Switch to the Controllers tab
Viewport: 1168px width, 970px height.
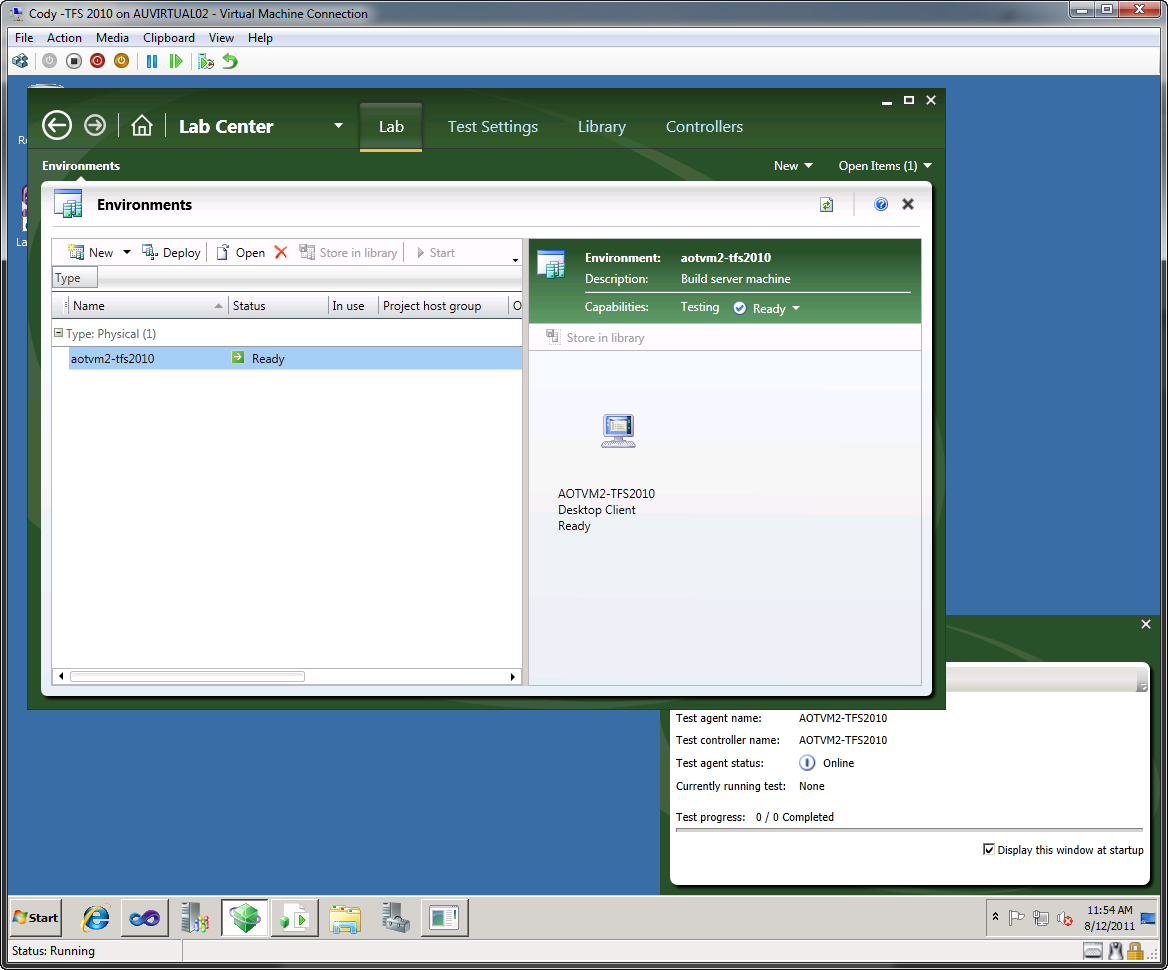pyautogui.click(x=704, y=127)
